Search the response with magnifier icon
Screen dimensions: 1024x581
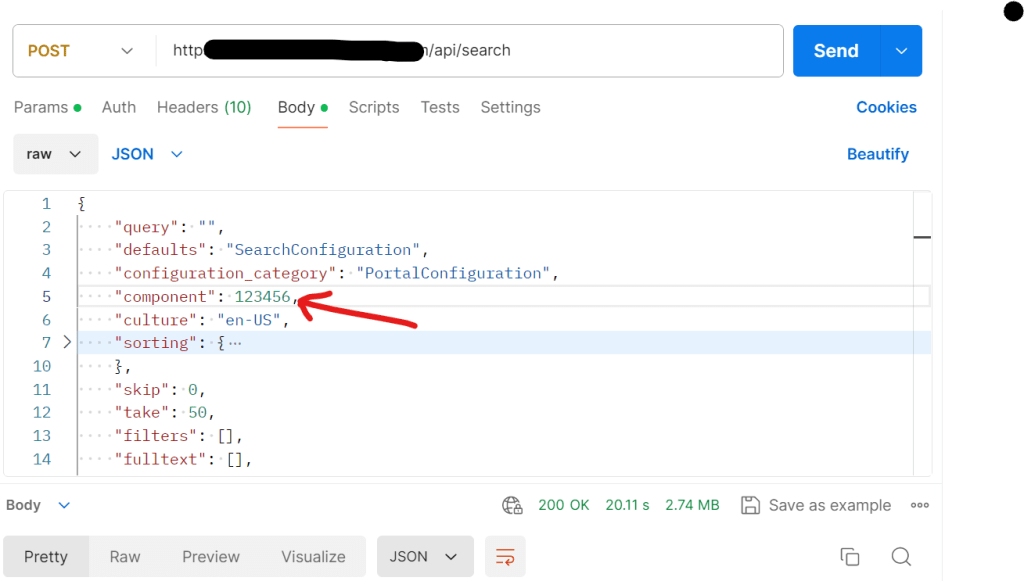point(901,557)
